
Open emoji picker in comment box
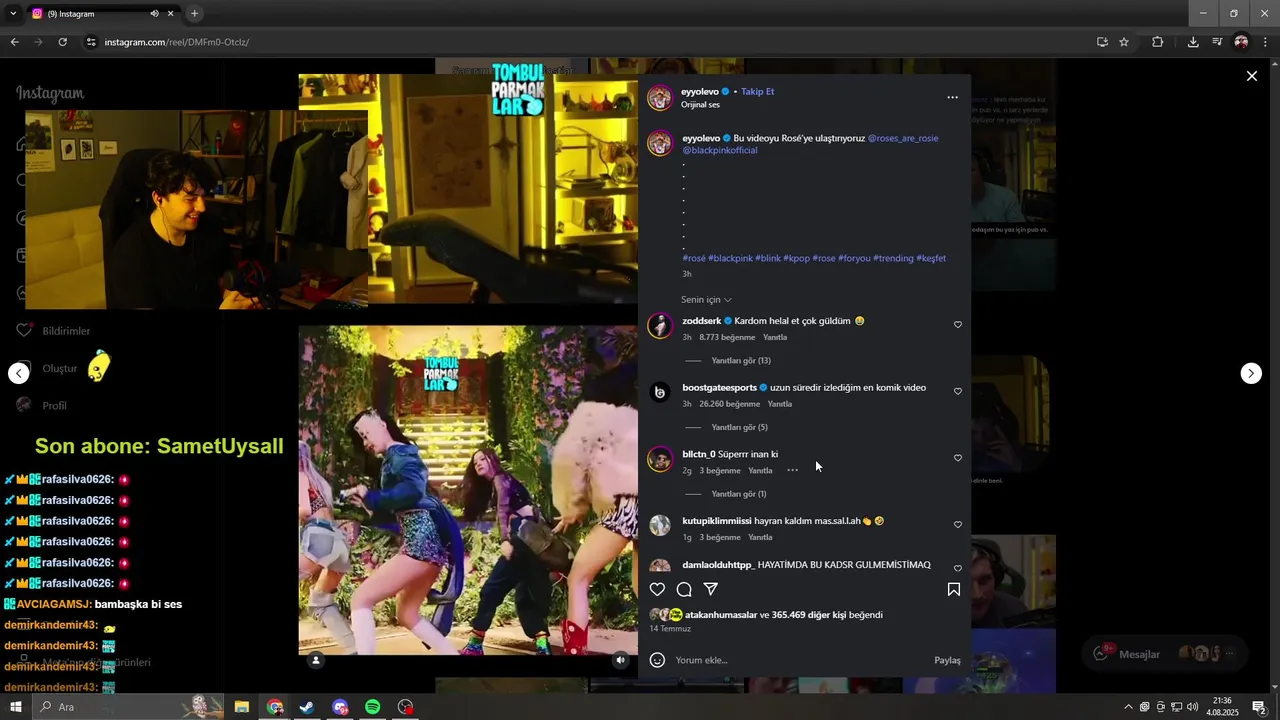click(x=657, y=660)
